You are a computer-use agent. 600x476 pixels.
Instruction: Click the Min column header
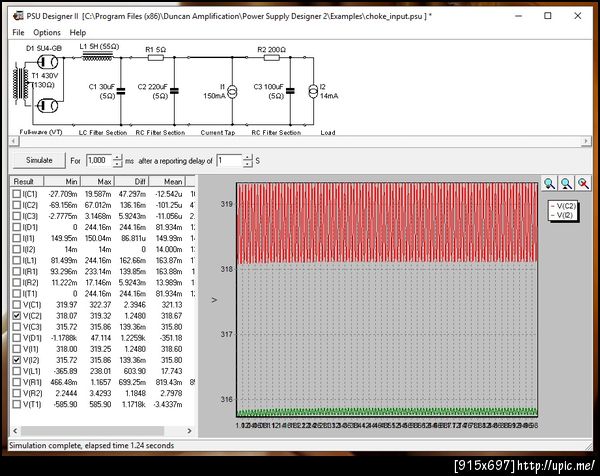pyautogui.click(x=62, y=181)
